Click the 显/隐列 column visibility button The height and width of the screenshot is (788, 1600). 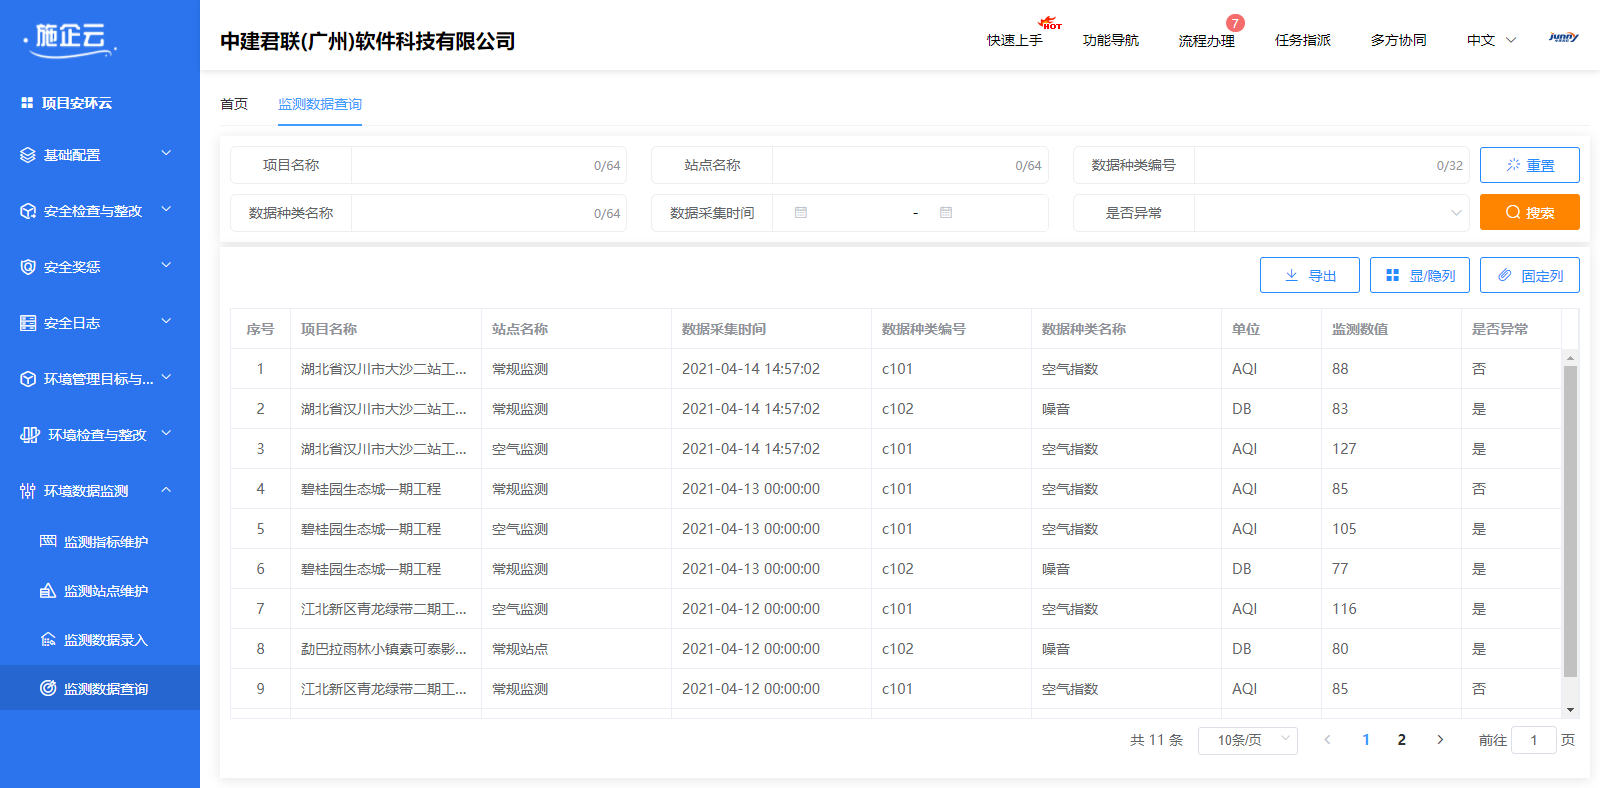(1419, 275)
